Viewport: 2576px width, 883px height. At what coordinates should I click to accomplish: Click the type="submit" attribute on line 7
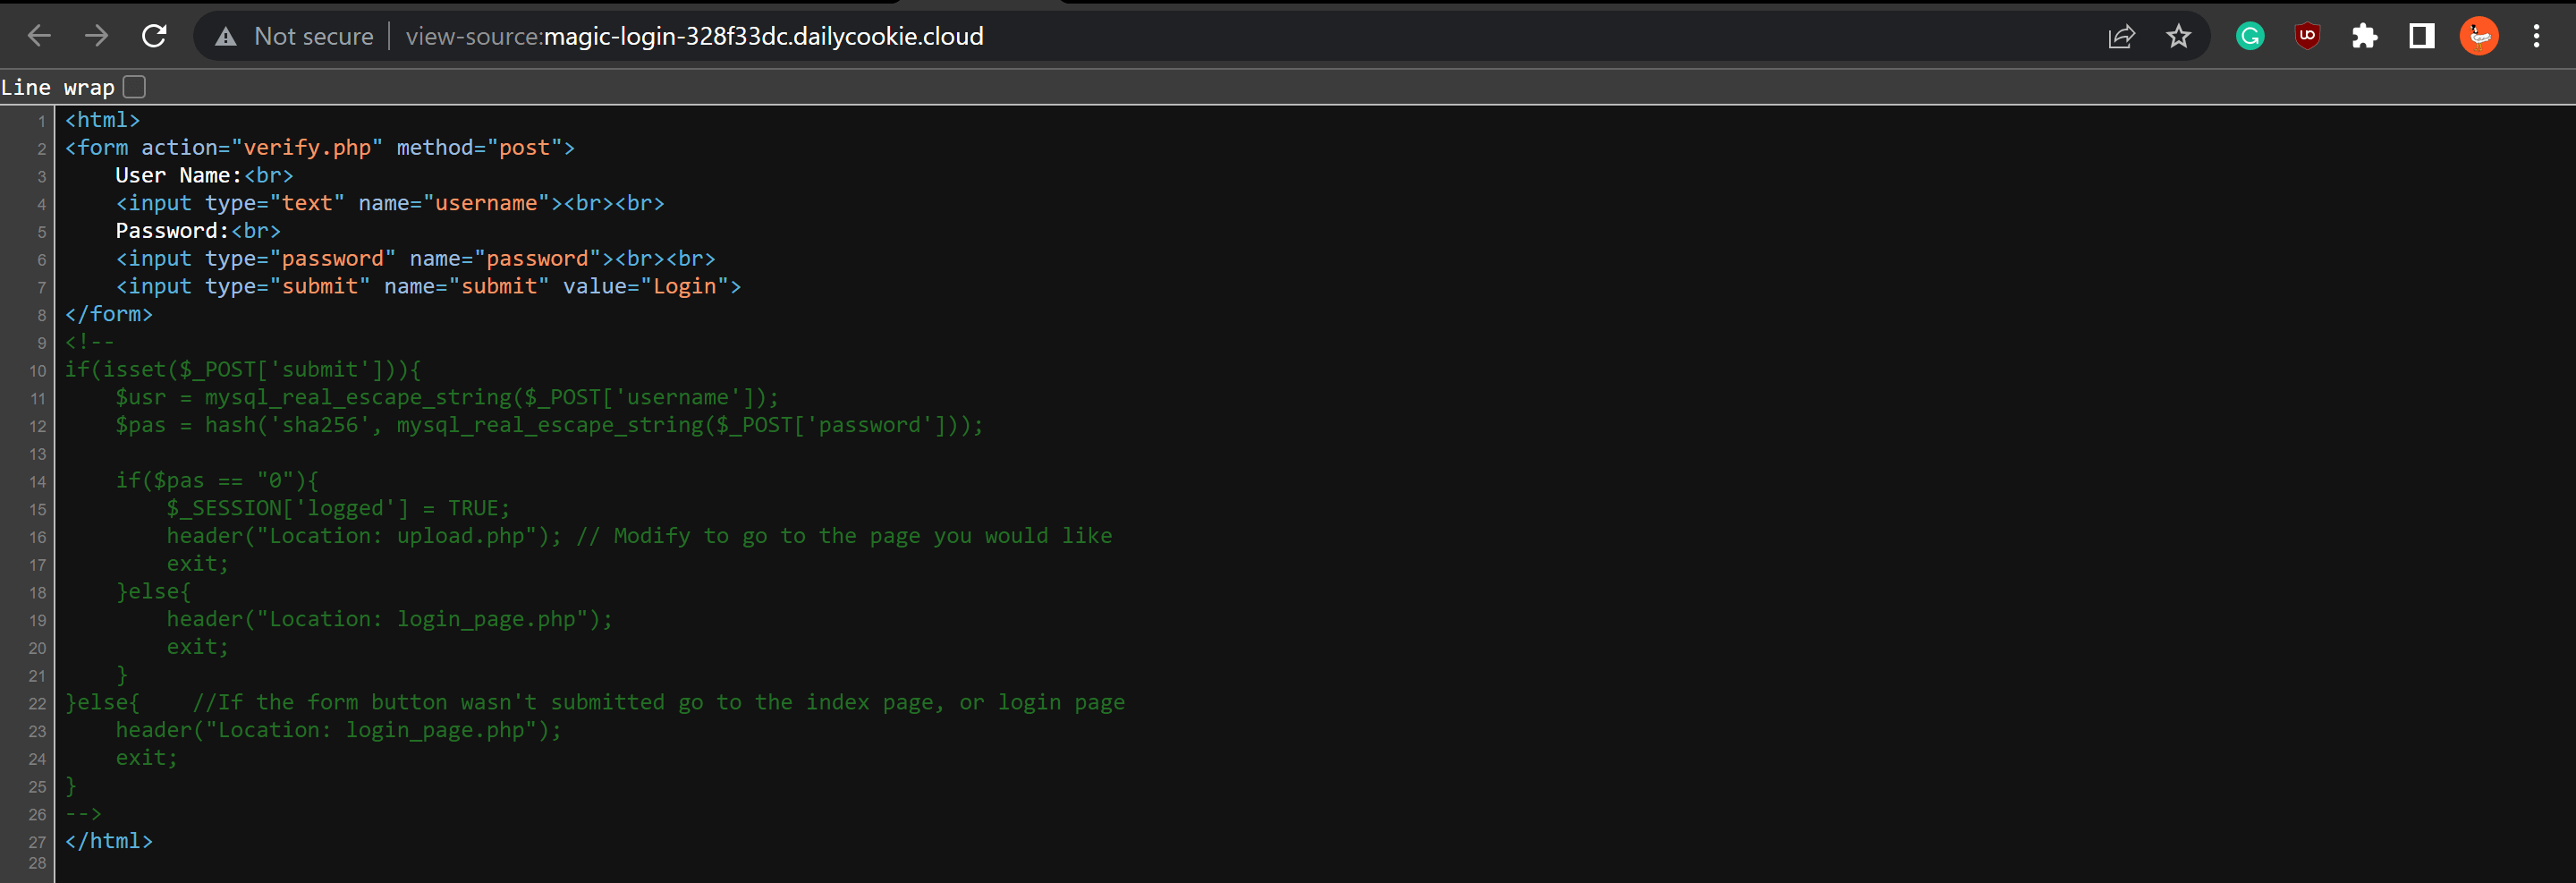tap(287, 286)
